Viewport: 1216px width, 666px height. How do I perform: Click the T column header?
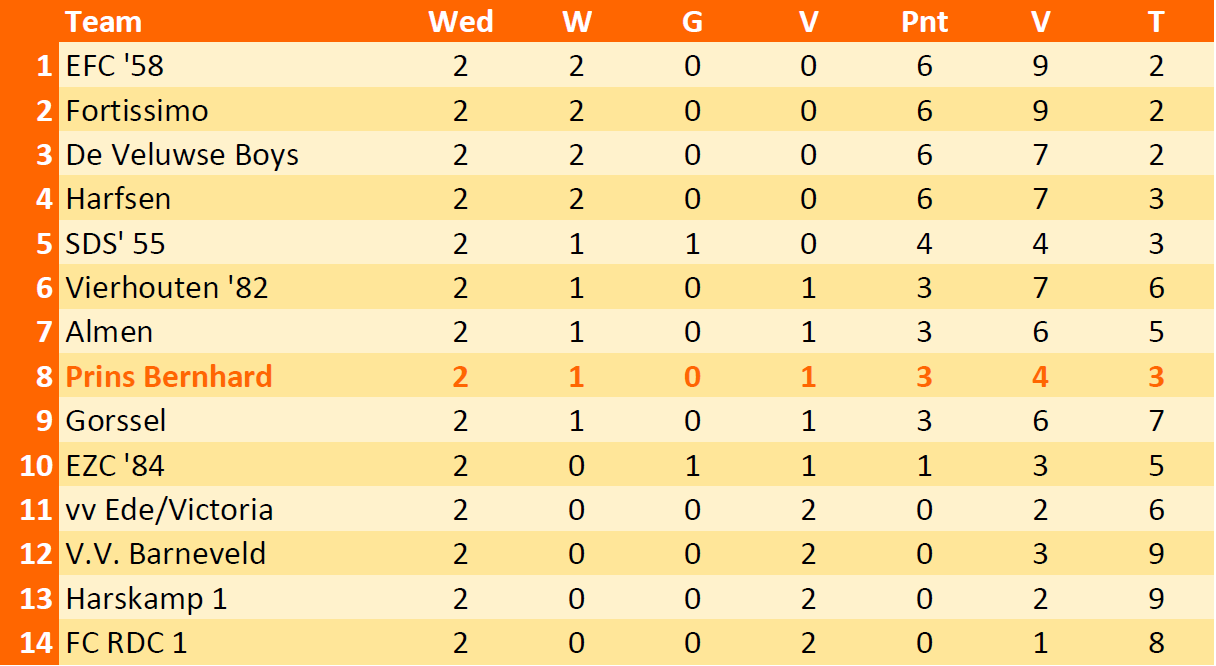(x=1156, y=22)
